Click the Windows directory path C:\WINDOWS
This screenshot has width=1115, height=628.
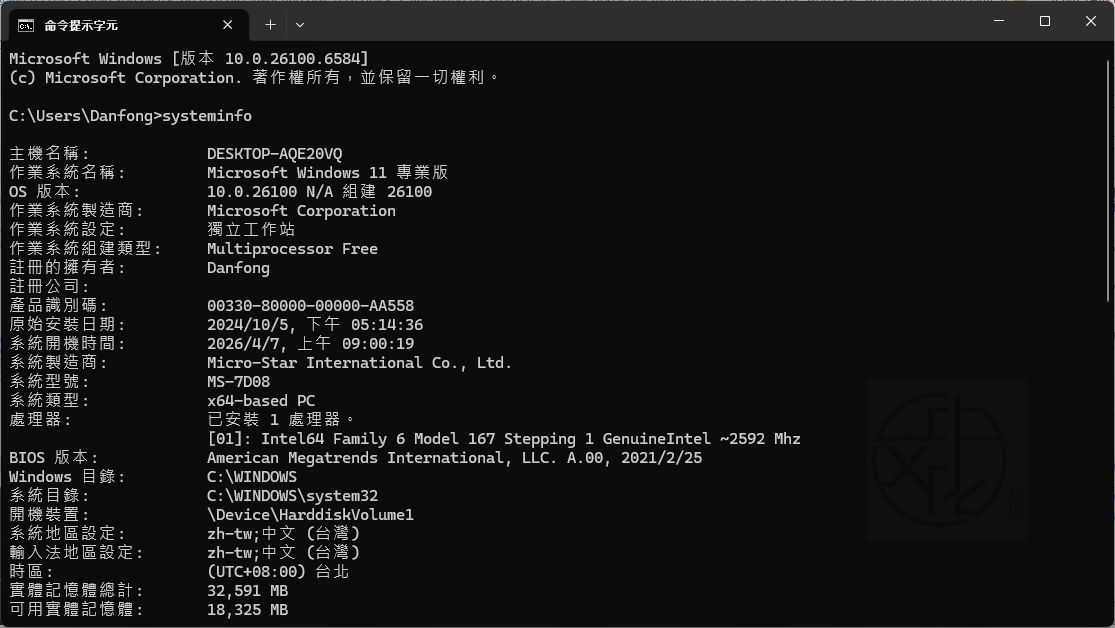[251, 476]
